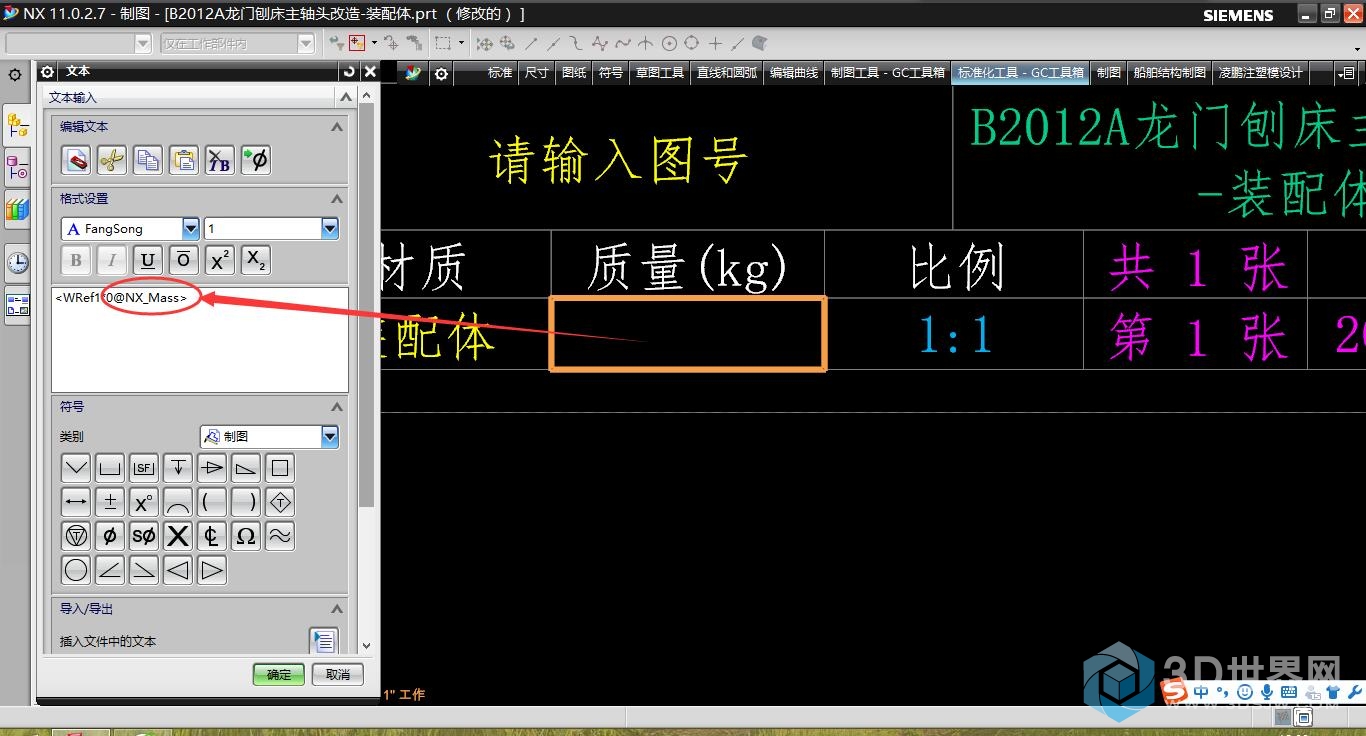1366x736 pixels.
Task: Click the 取消 button
Action: (x=338, y=674)
